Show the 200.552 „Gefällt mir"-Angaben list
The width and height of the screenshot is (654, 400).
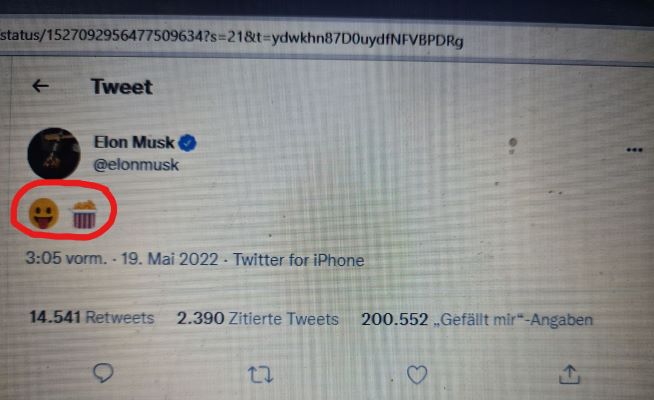click(x=477, y=320)
